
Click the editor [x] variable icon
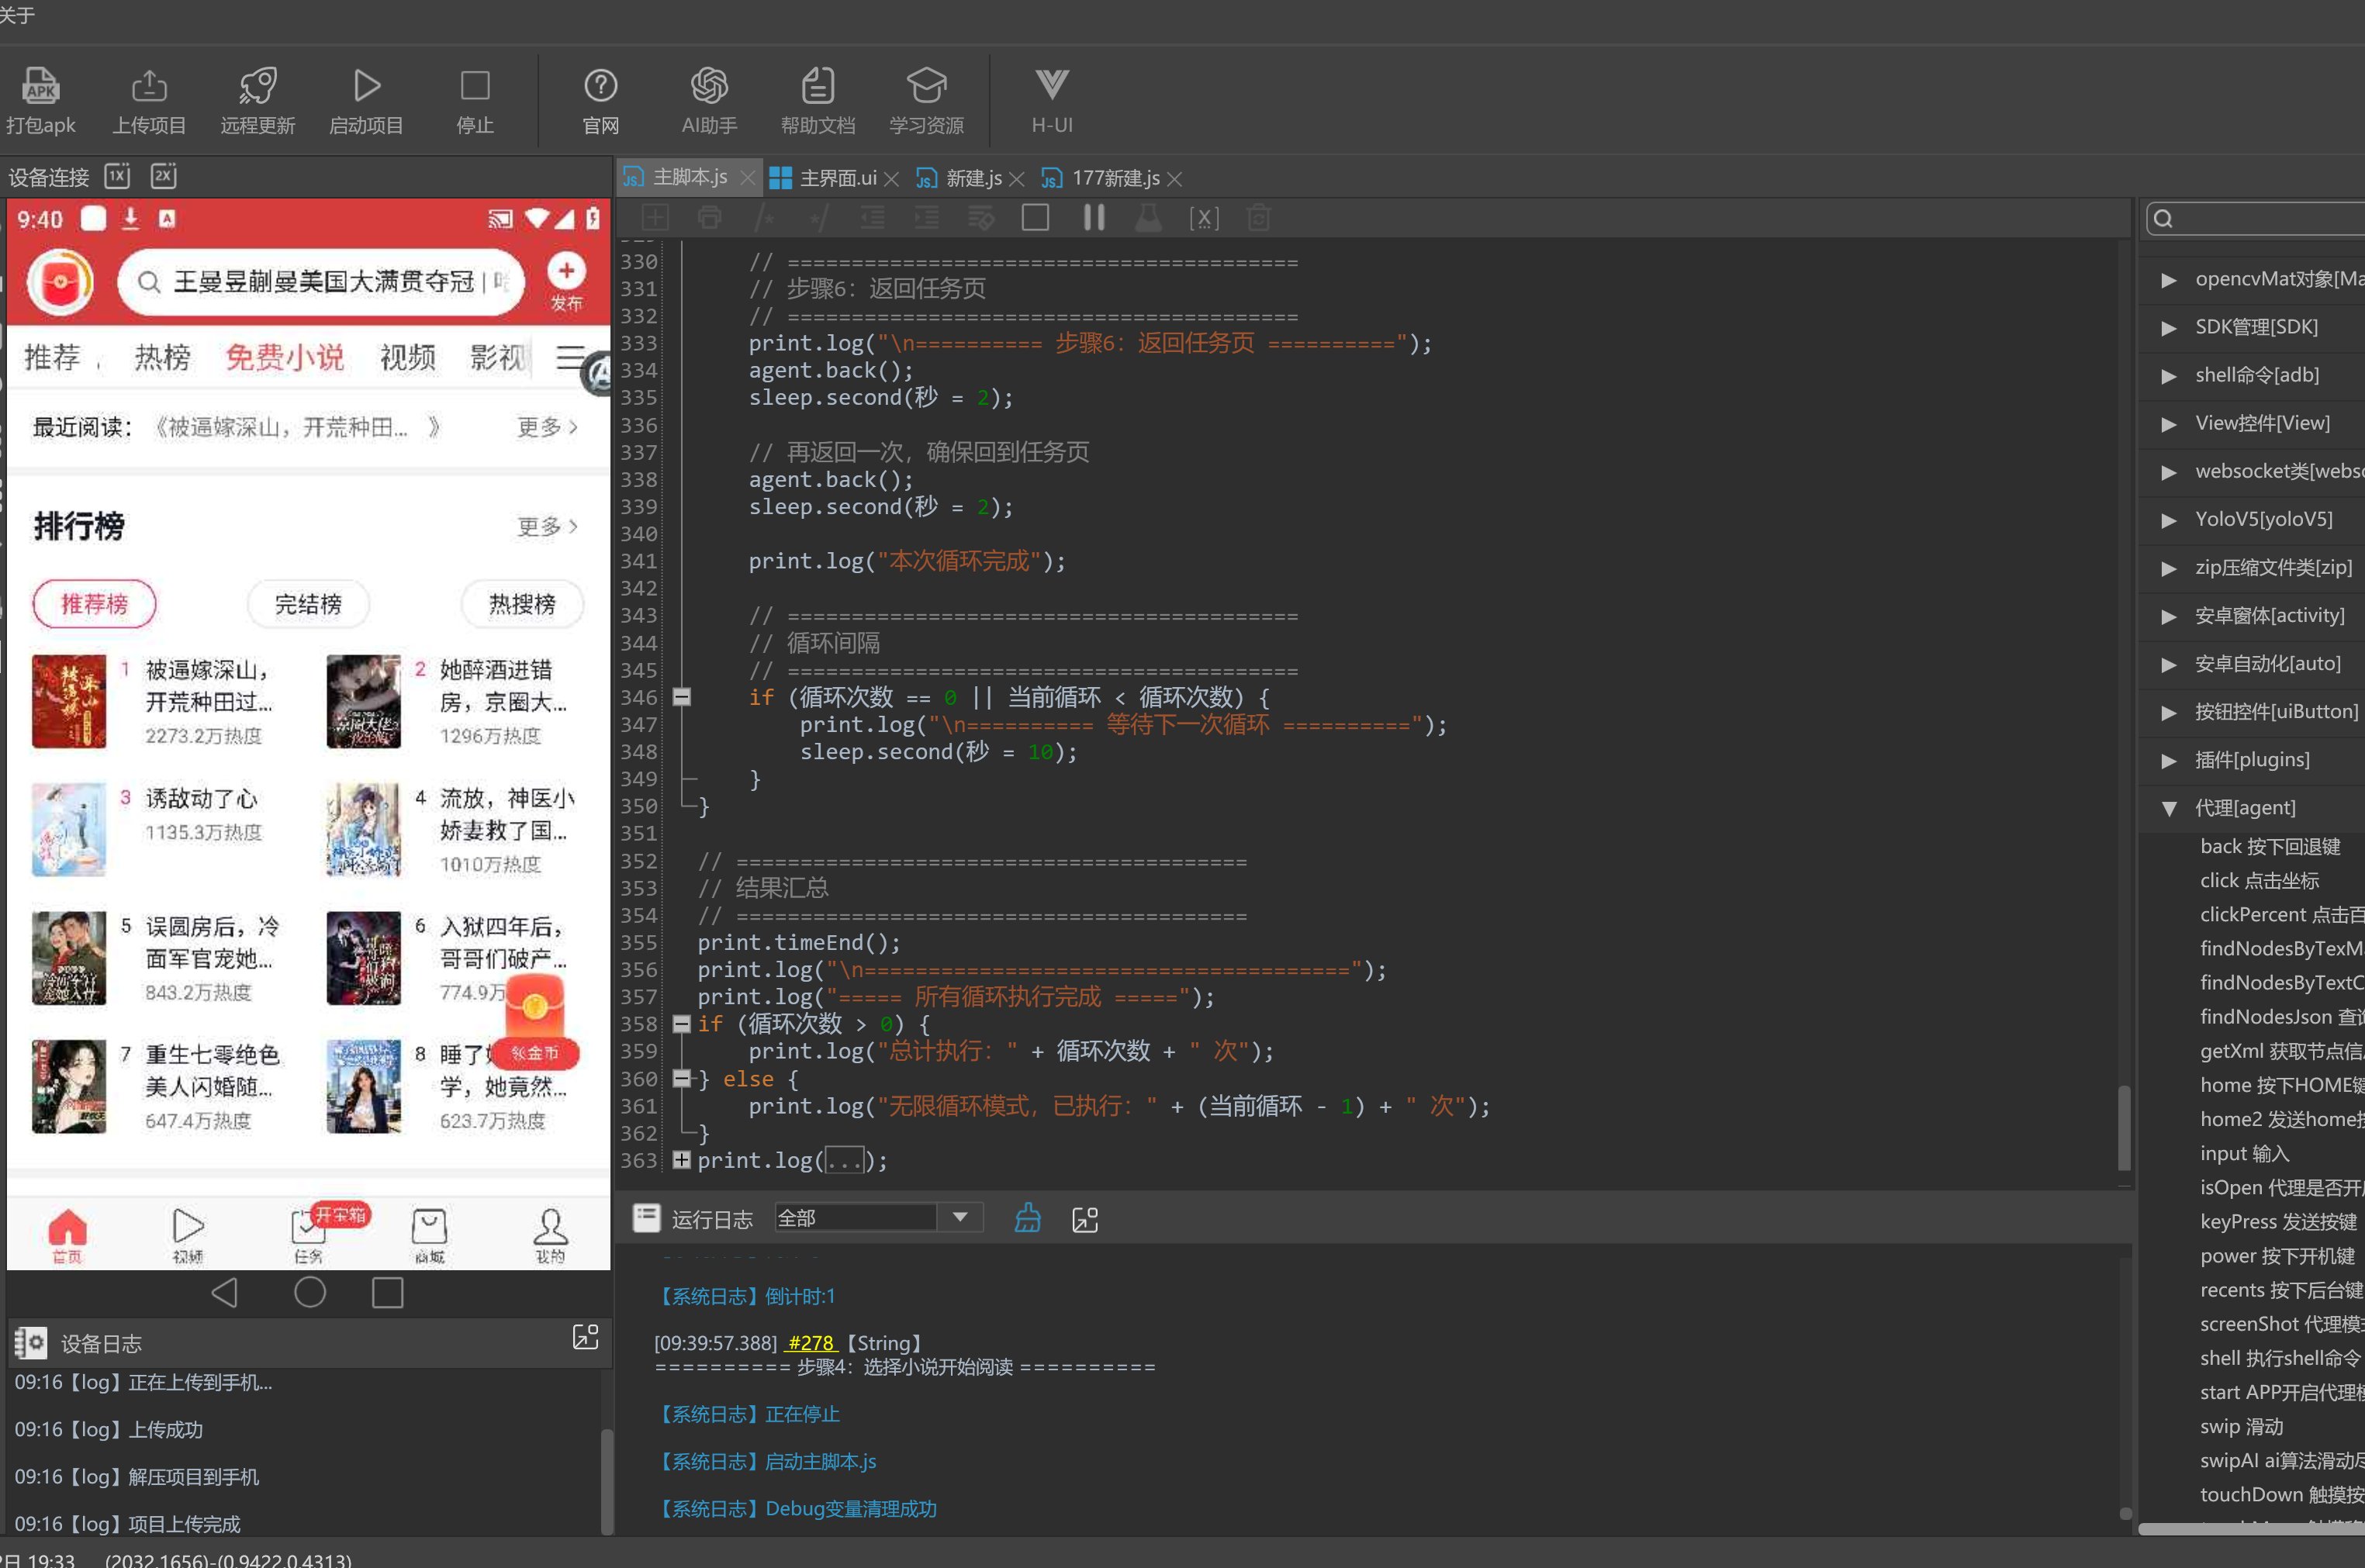1204,218
